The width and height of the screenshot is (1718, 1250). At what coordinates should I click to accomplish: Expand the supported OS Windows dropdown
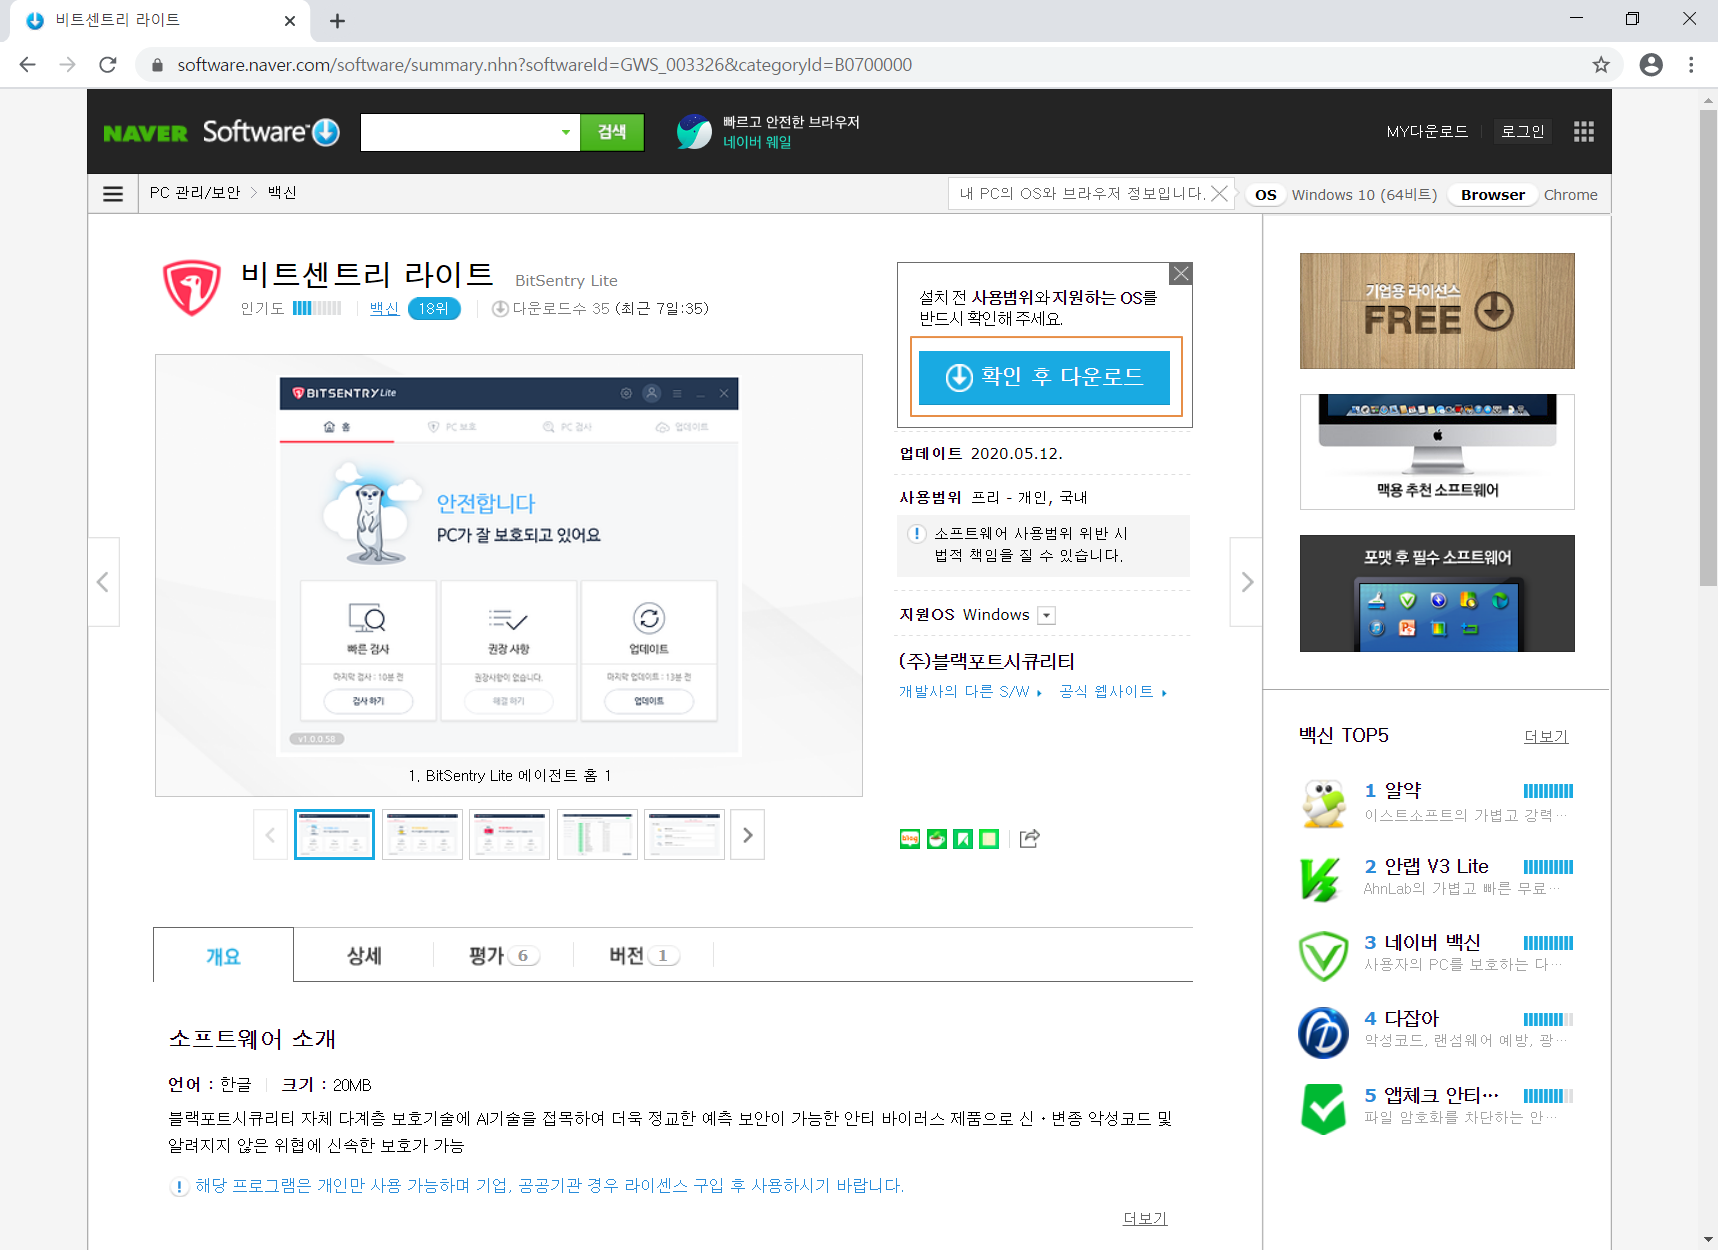point(1046,616)
